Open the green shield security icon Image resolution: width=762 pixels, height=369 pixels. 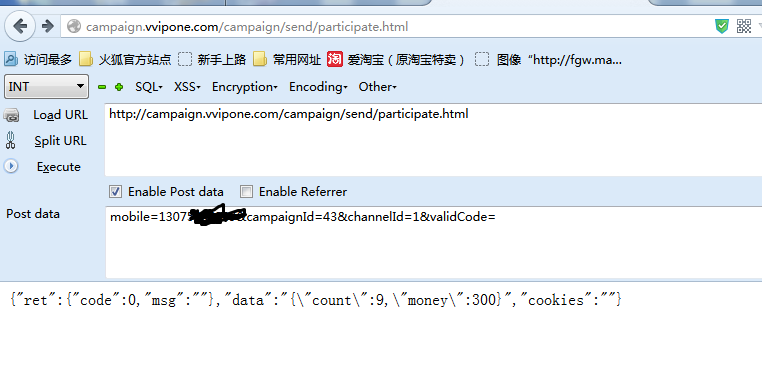coord(722,26)
